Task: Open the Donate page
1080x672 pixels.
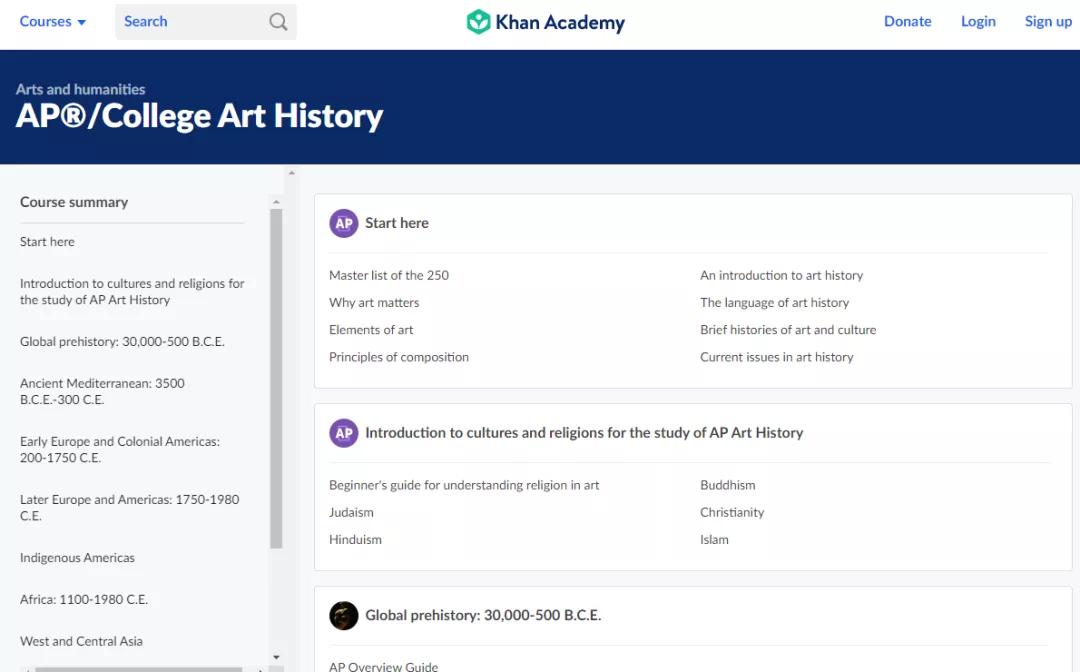Action: click(907, 22)
